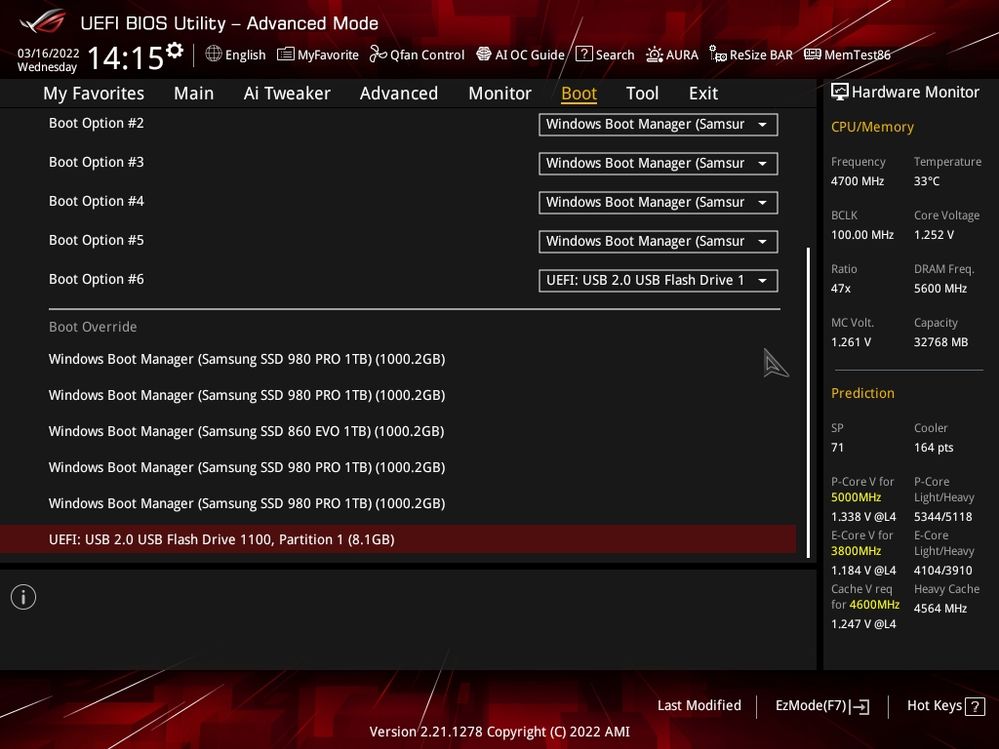Viewport: 999px width, 749px height.
Task: Click the 4700 MHz frequency value
Action: click(x=858, y=181)
